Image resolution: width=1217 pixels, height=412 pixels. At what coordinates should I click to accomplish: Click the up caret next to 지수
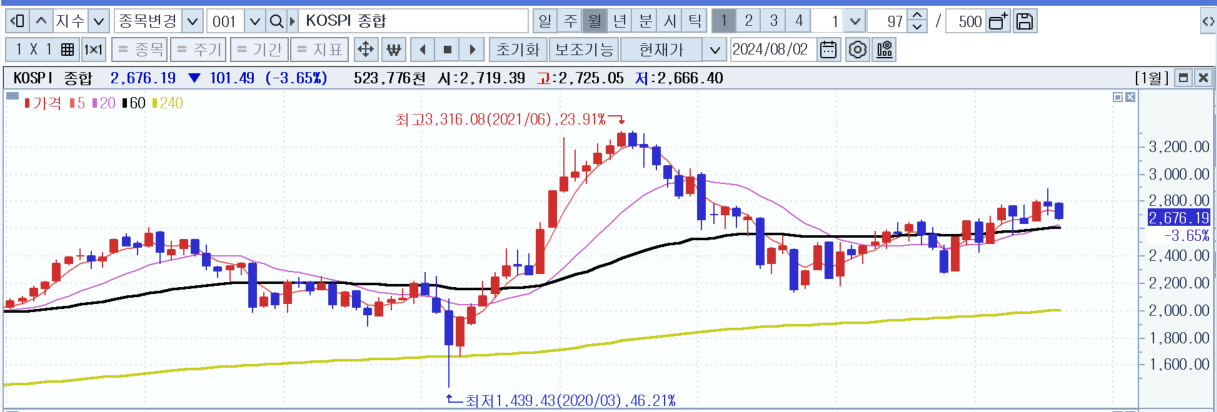tap(41, 20)
